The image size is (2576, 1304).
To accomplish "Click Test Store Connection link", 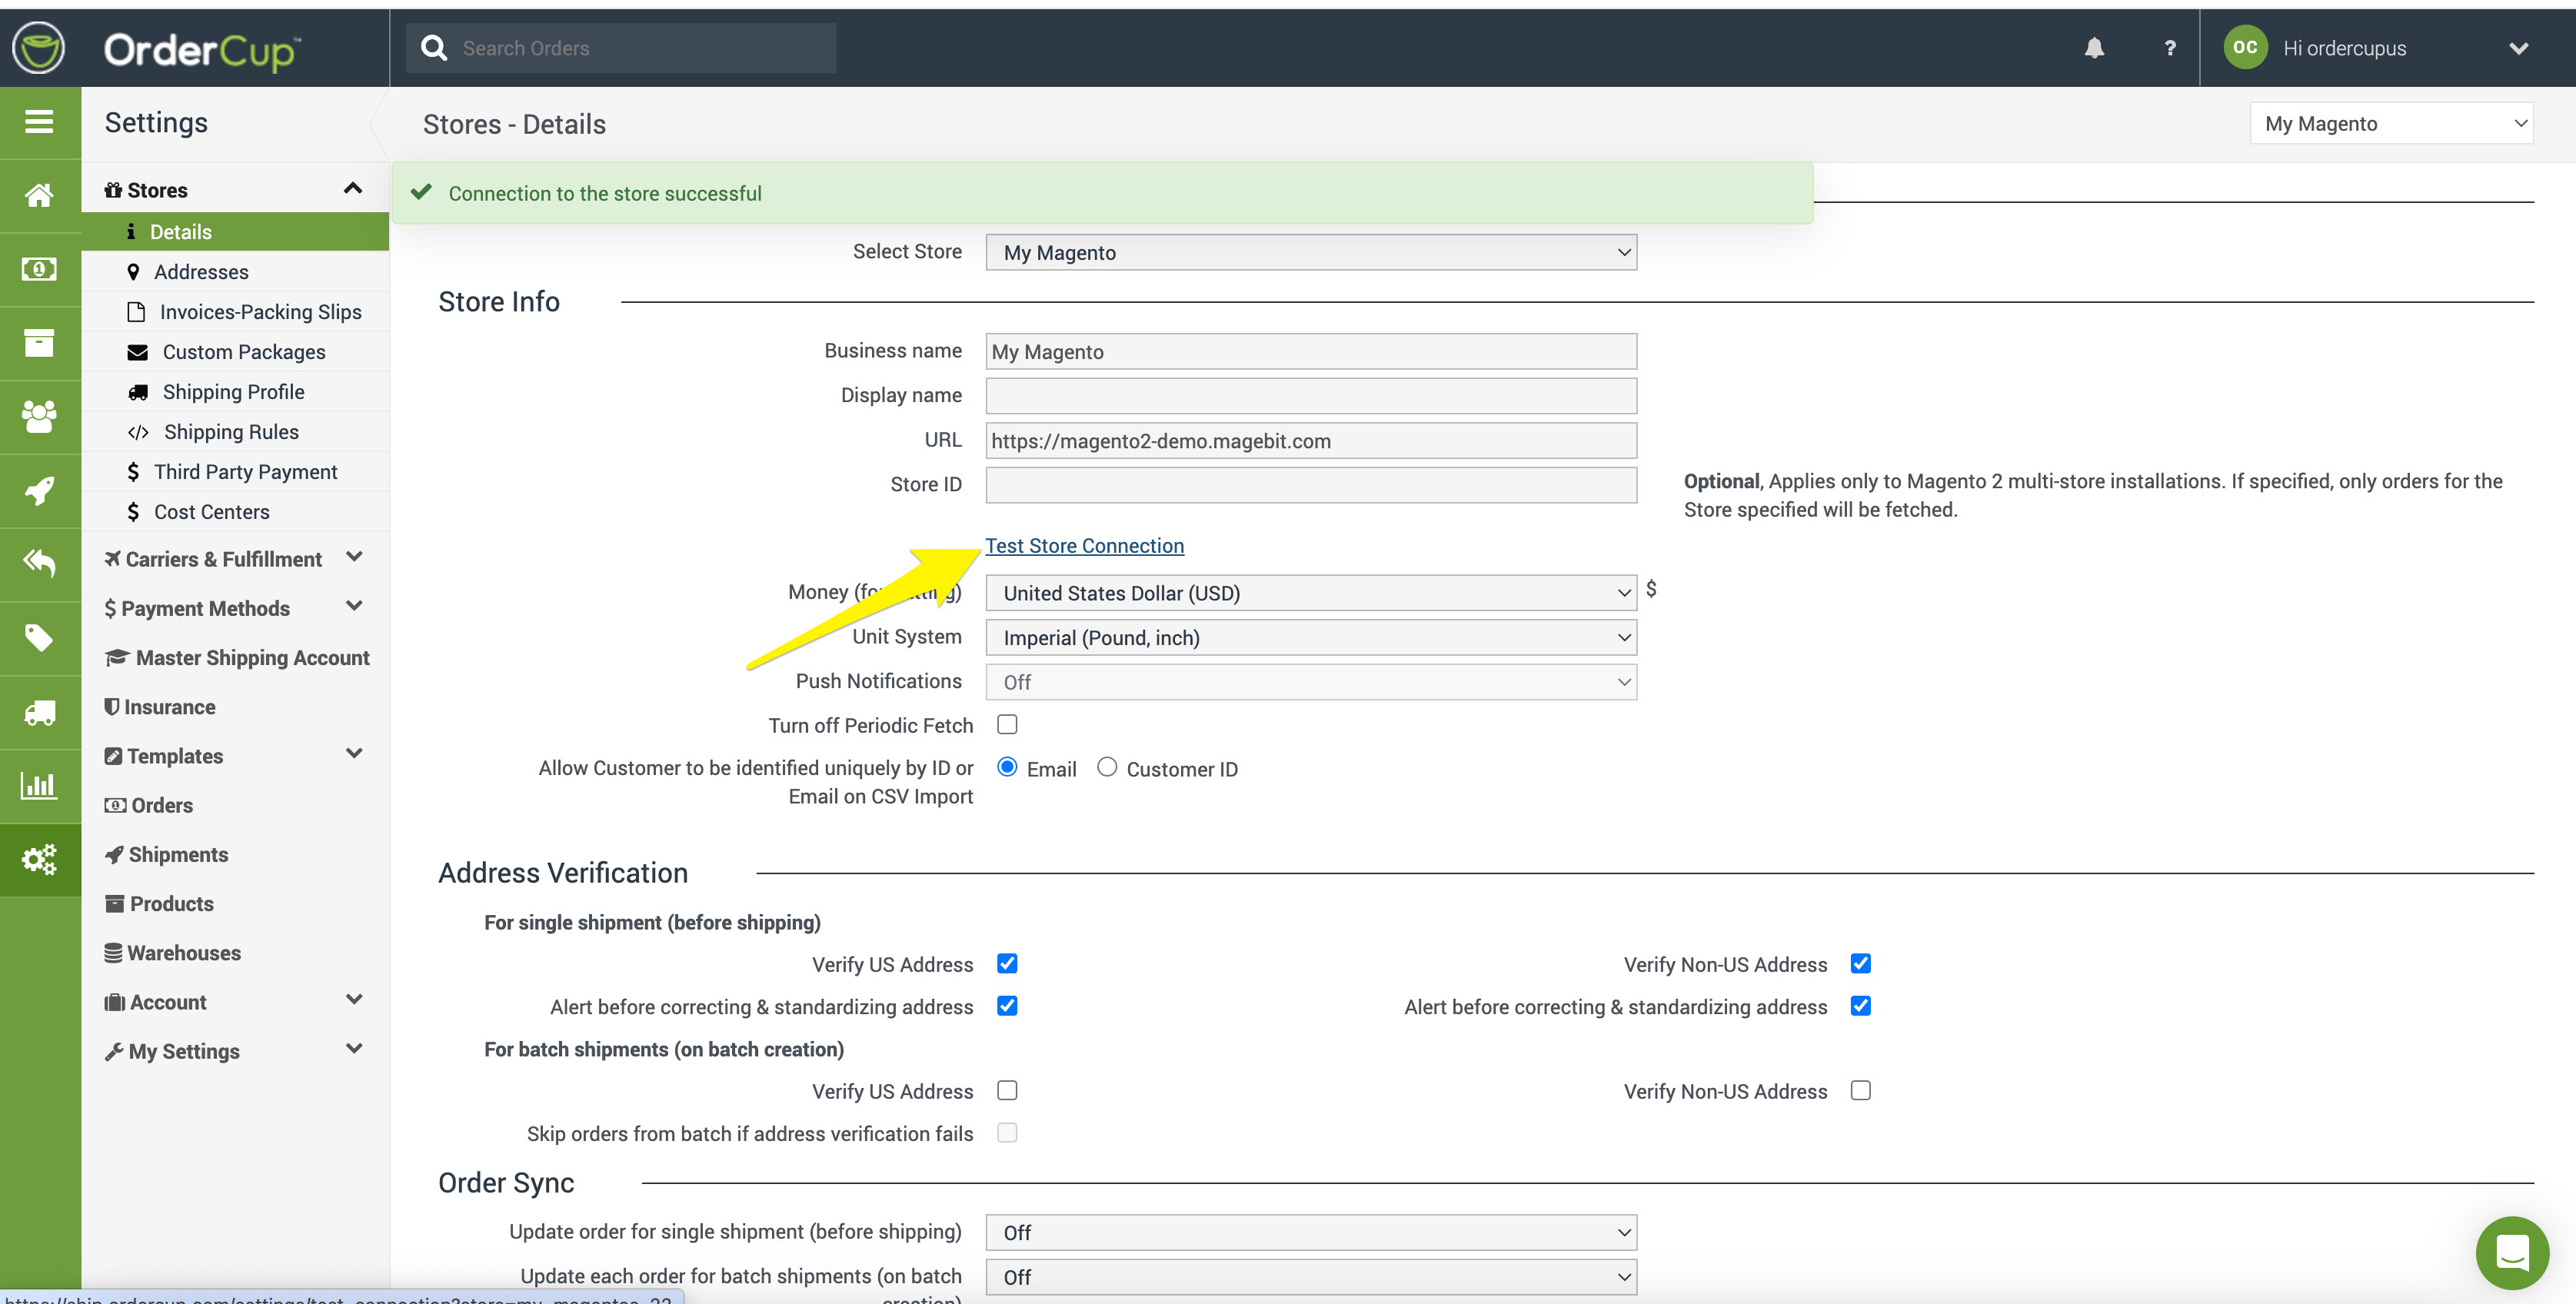I will [1084, 546].
